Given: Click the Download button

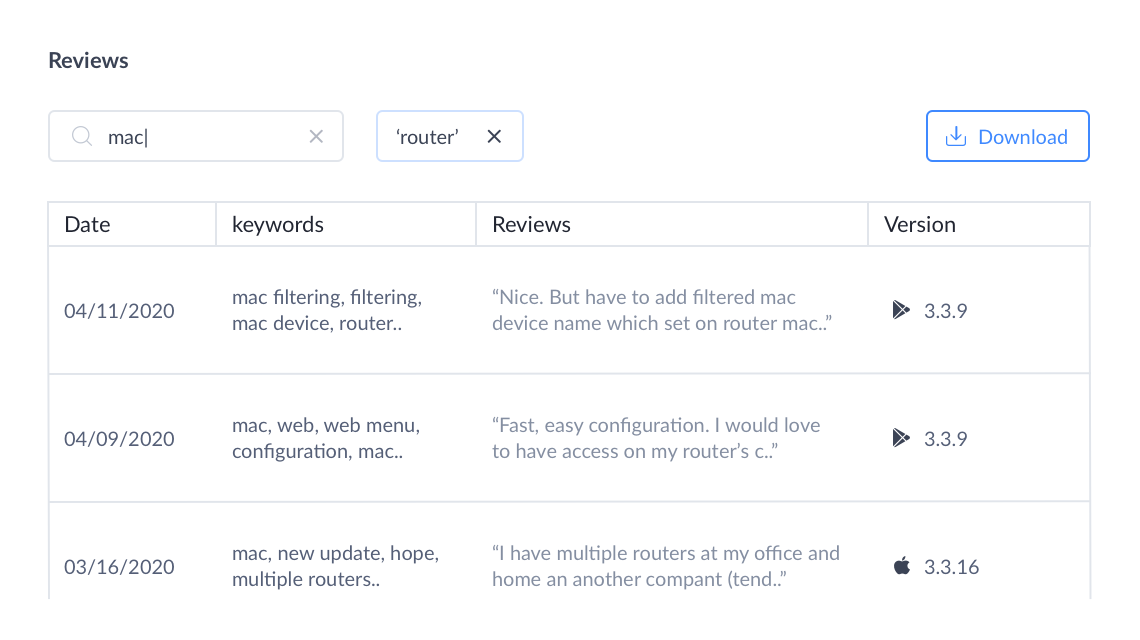Looking at the screenshot, I should coord(1007,137).
